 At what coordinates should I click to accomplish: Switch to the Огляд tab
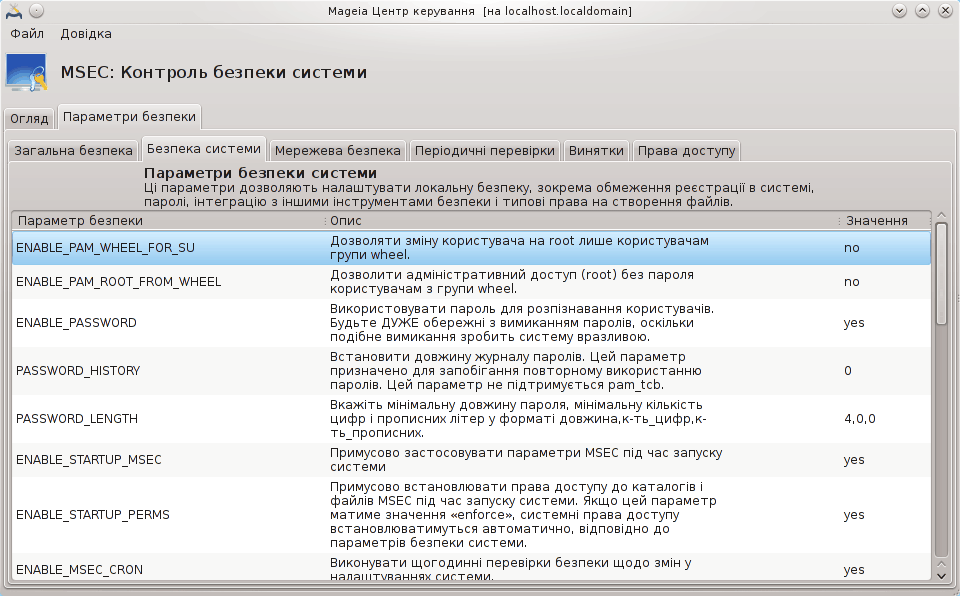(29, 118)
